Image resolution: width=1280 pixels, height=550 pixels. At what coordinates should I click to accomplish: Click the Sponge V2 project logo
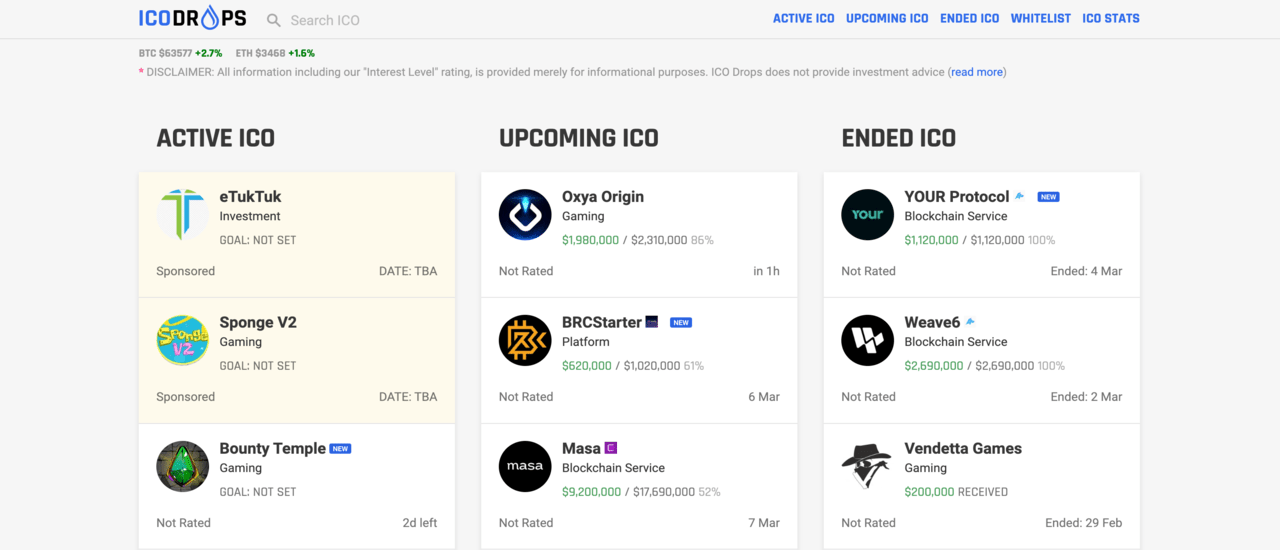pos(182,340)
